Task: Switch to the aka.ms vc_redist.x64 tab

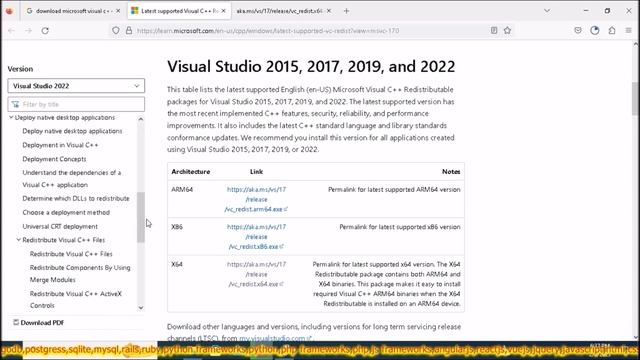Action: [280, 11]
